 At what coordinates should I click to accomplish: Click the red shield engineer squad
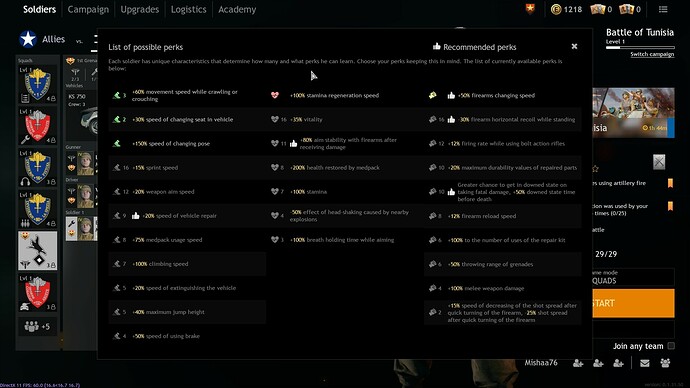pyautogui.click(x=37, y=126)
